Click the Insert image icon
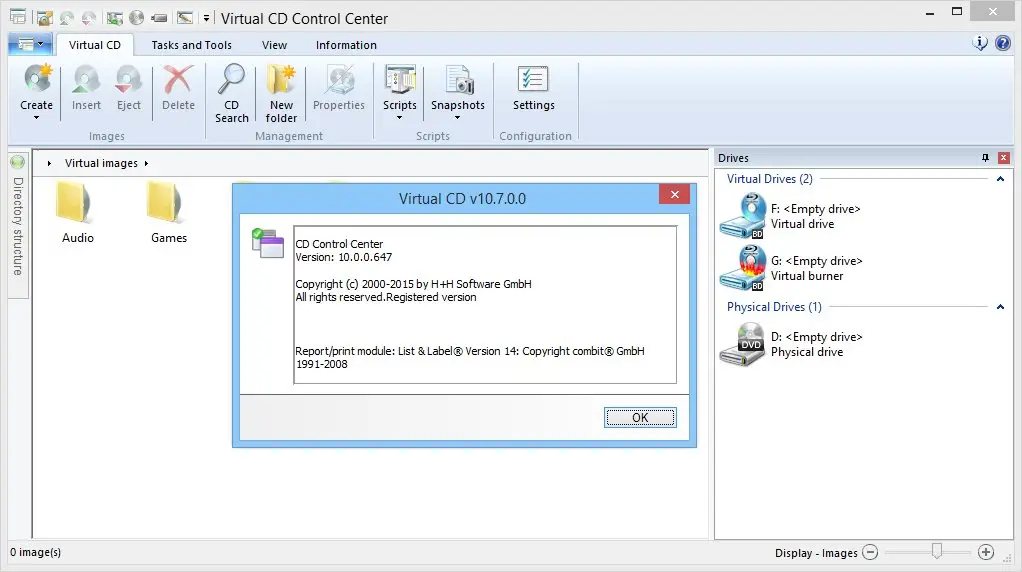 [86, 79]
